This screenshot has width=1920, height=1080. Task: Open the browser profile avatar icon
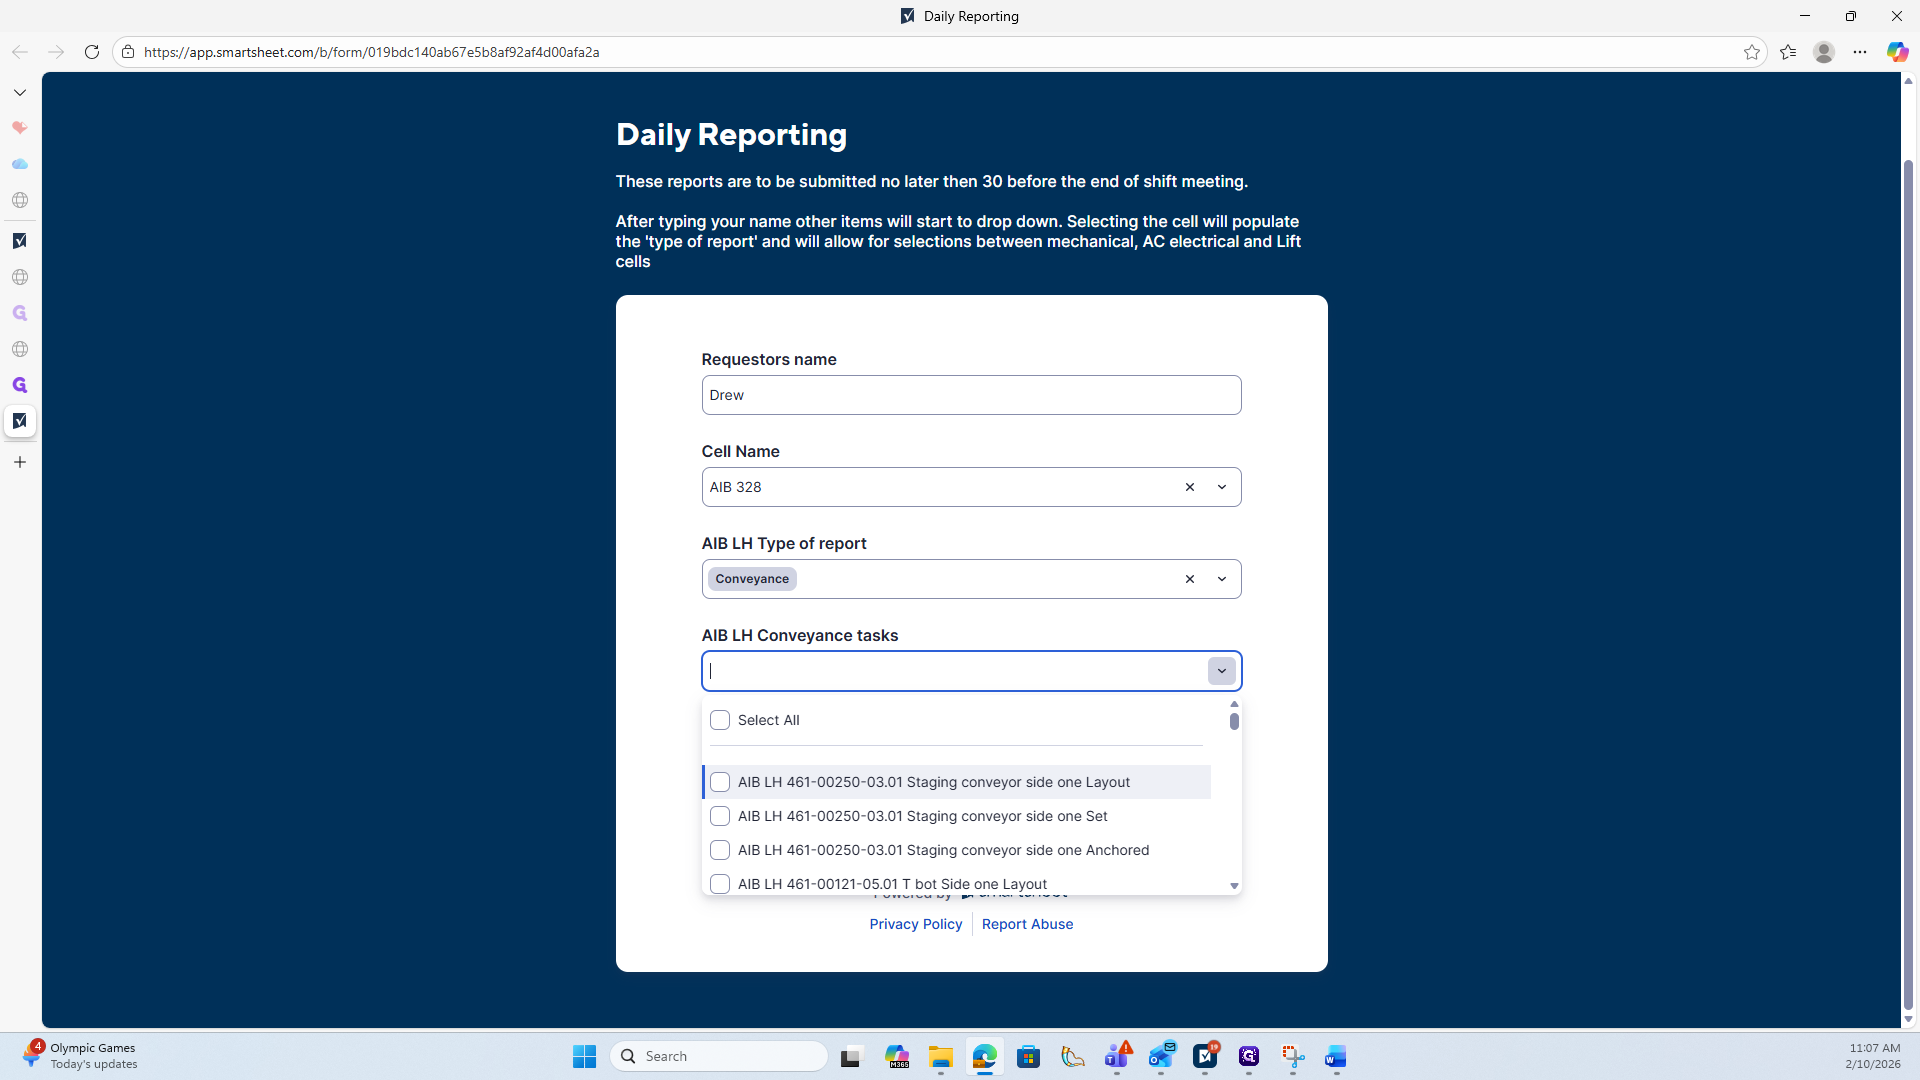[1823, 52]
